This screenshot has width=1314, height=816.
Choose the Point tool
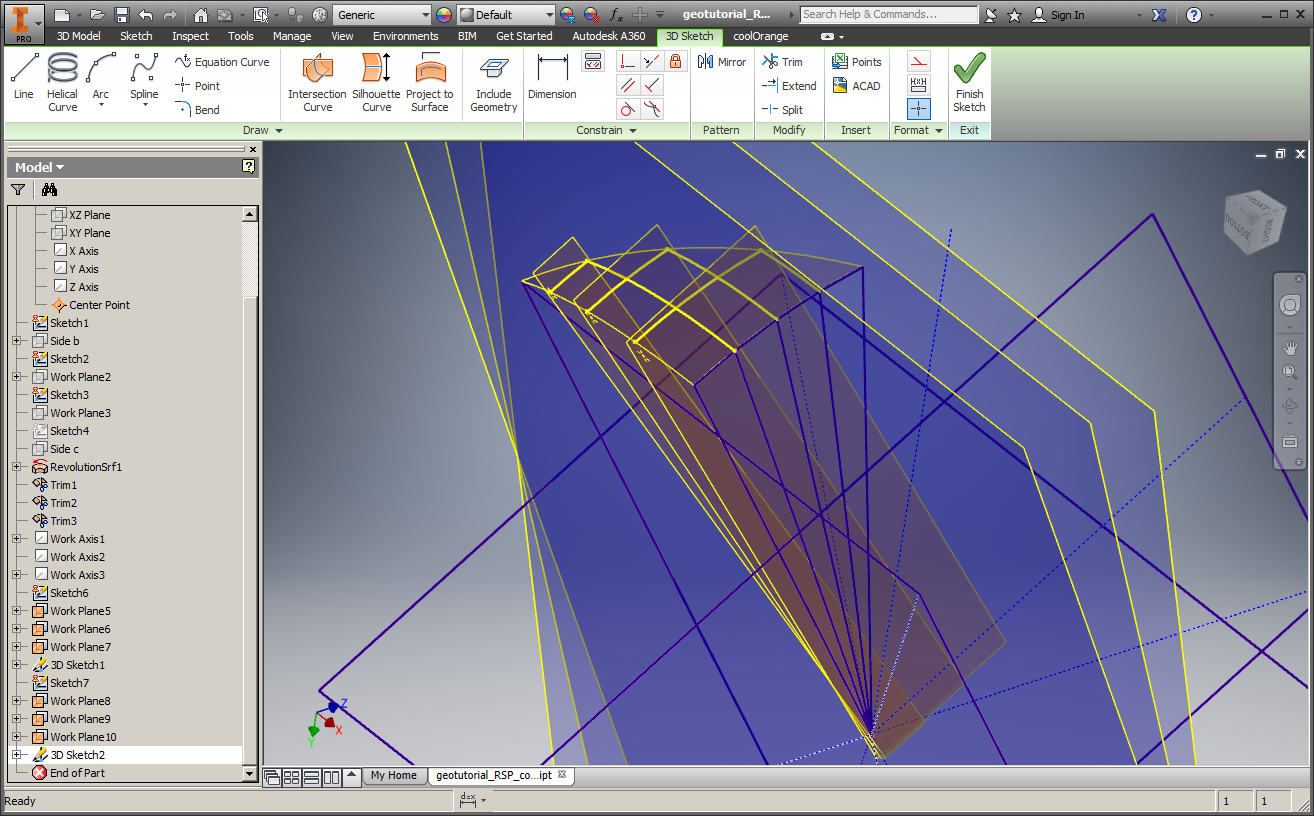(197, 86)
